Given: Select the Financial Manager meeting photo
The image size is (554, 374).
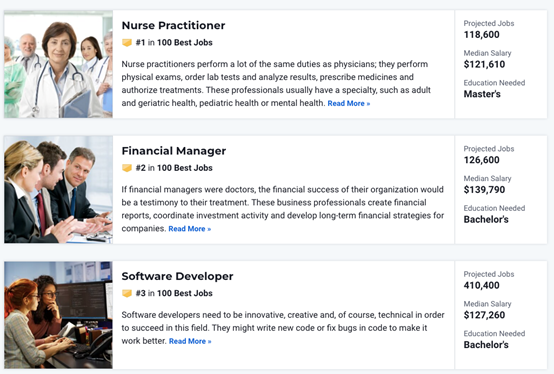Looking at the screenshot, I should coord(58,190).
